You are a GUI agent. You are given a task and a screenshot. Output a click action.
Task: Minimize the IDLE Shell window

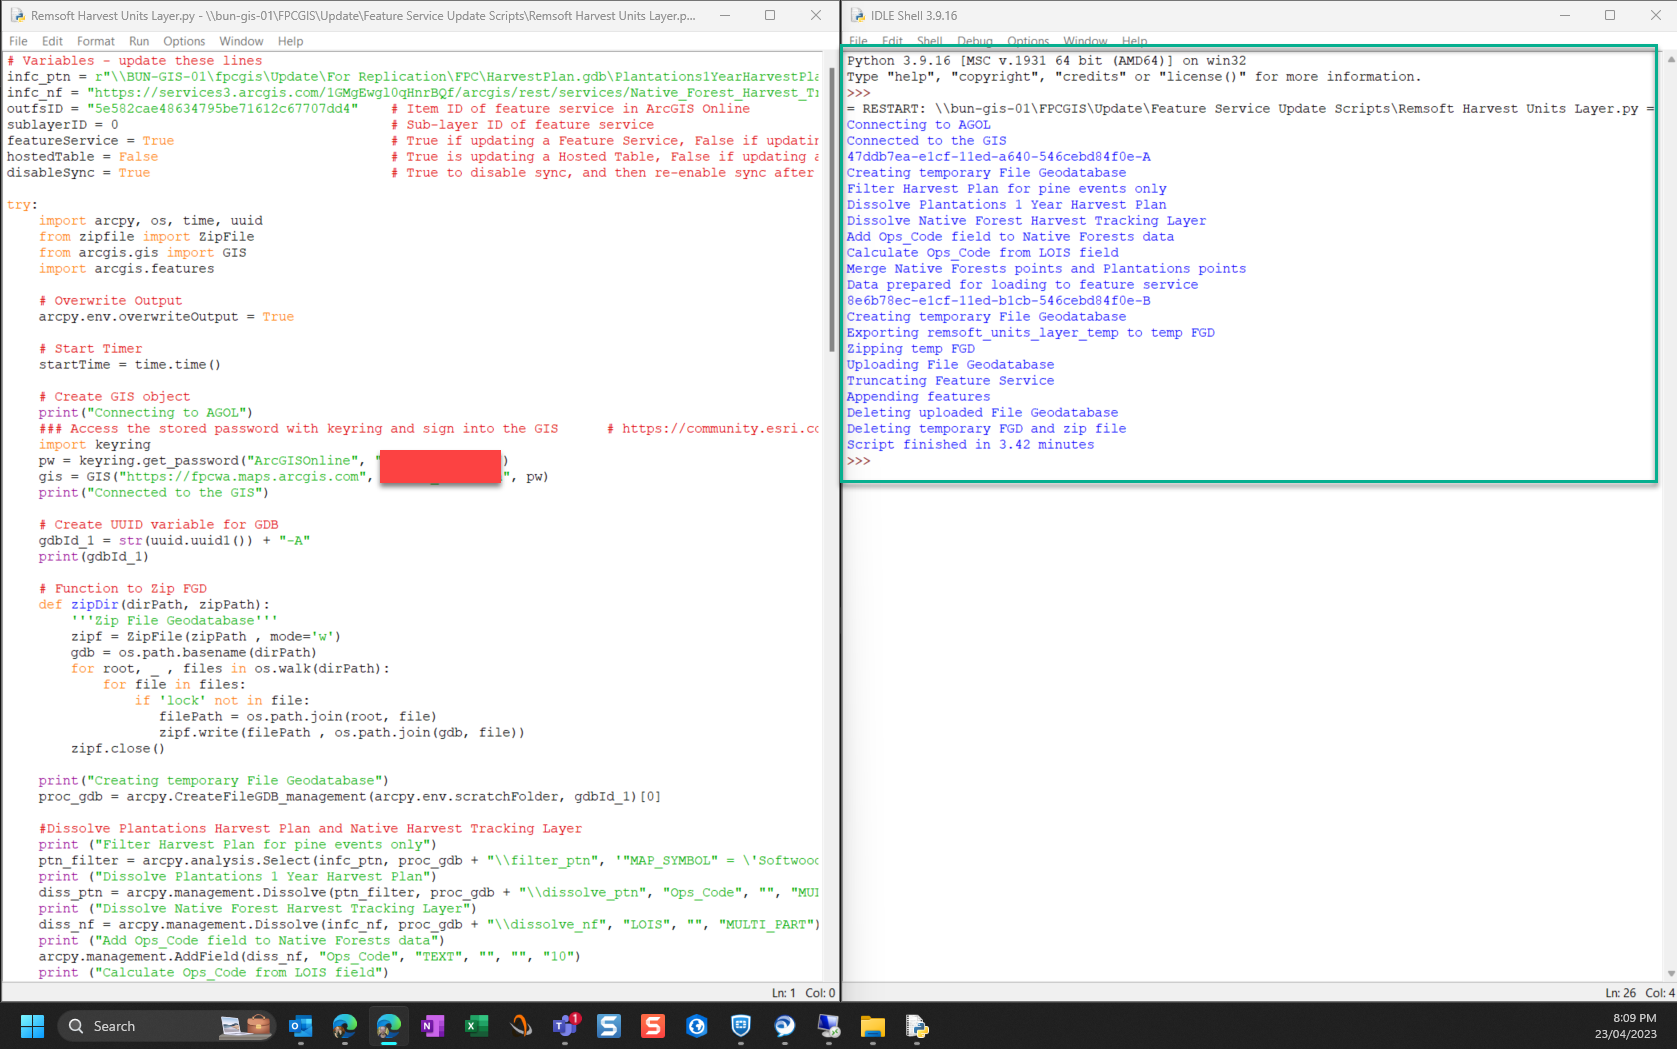[1564, 15]
